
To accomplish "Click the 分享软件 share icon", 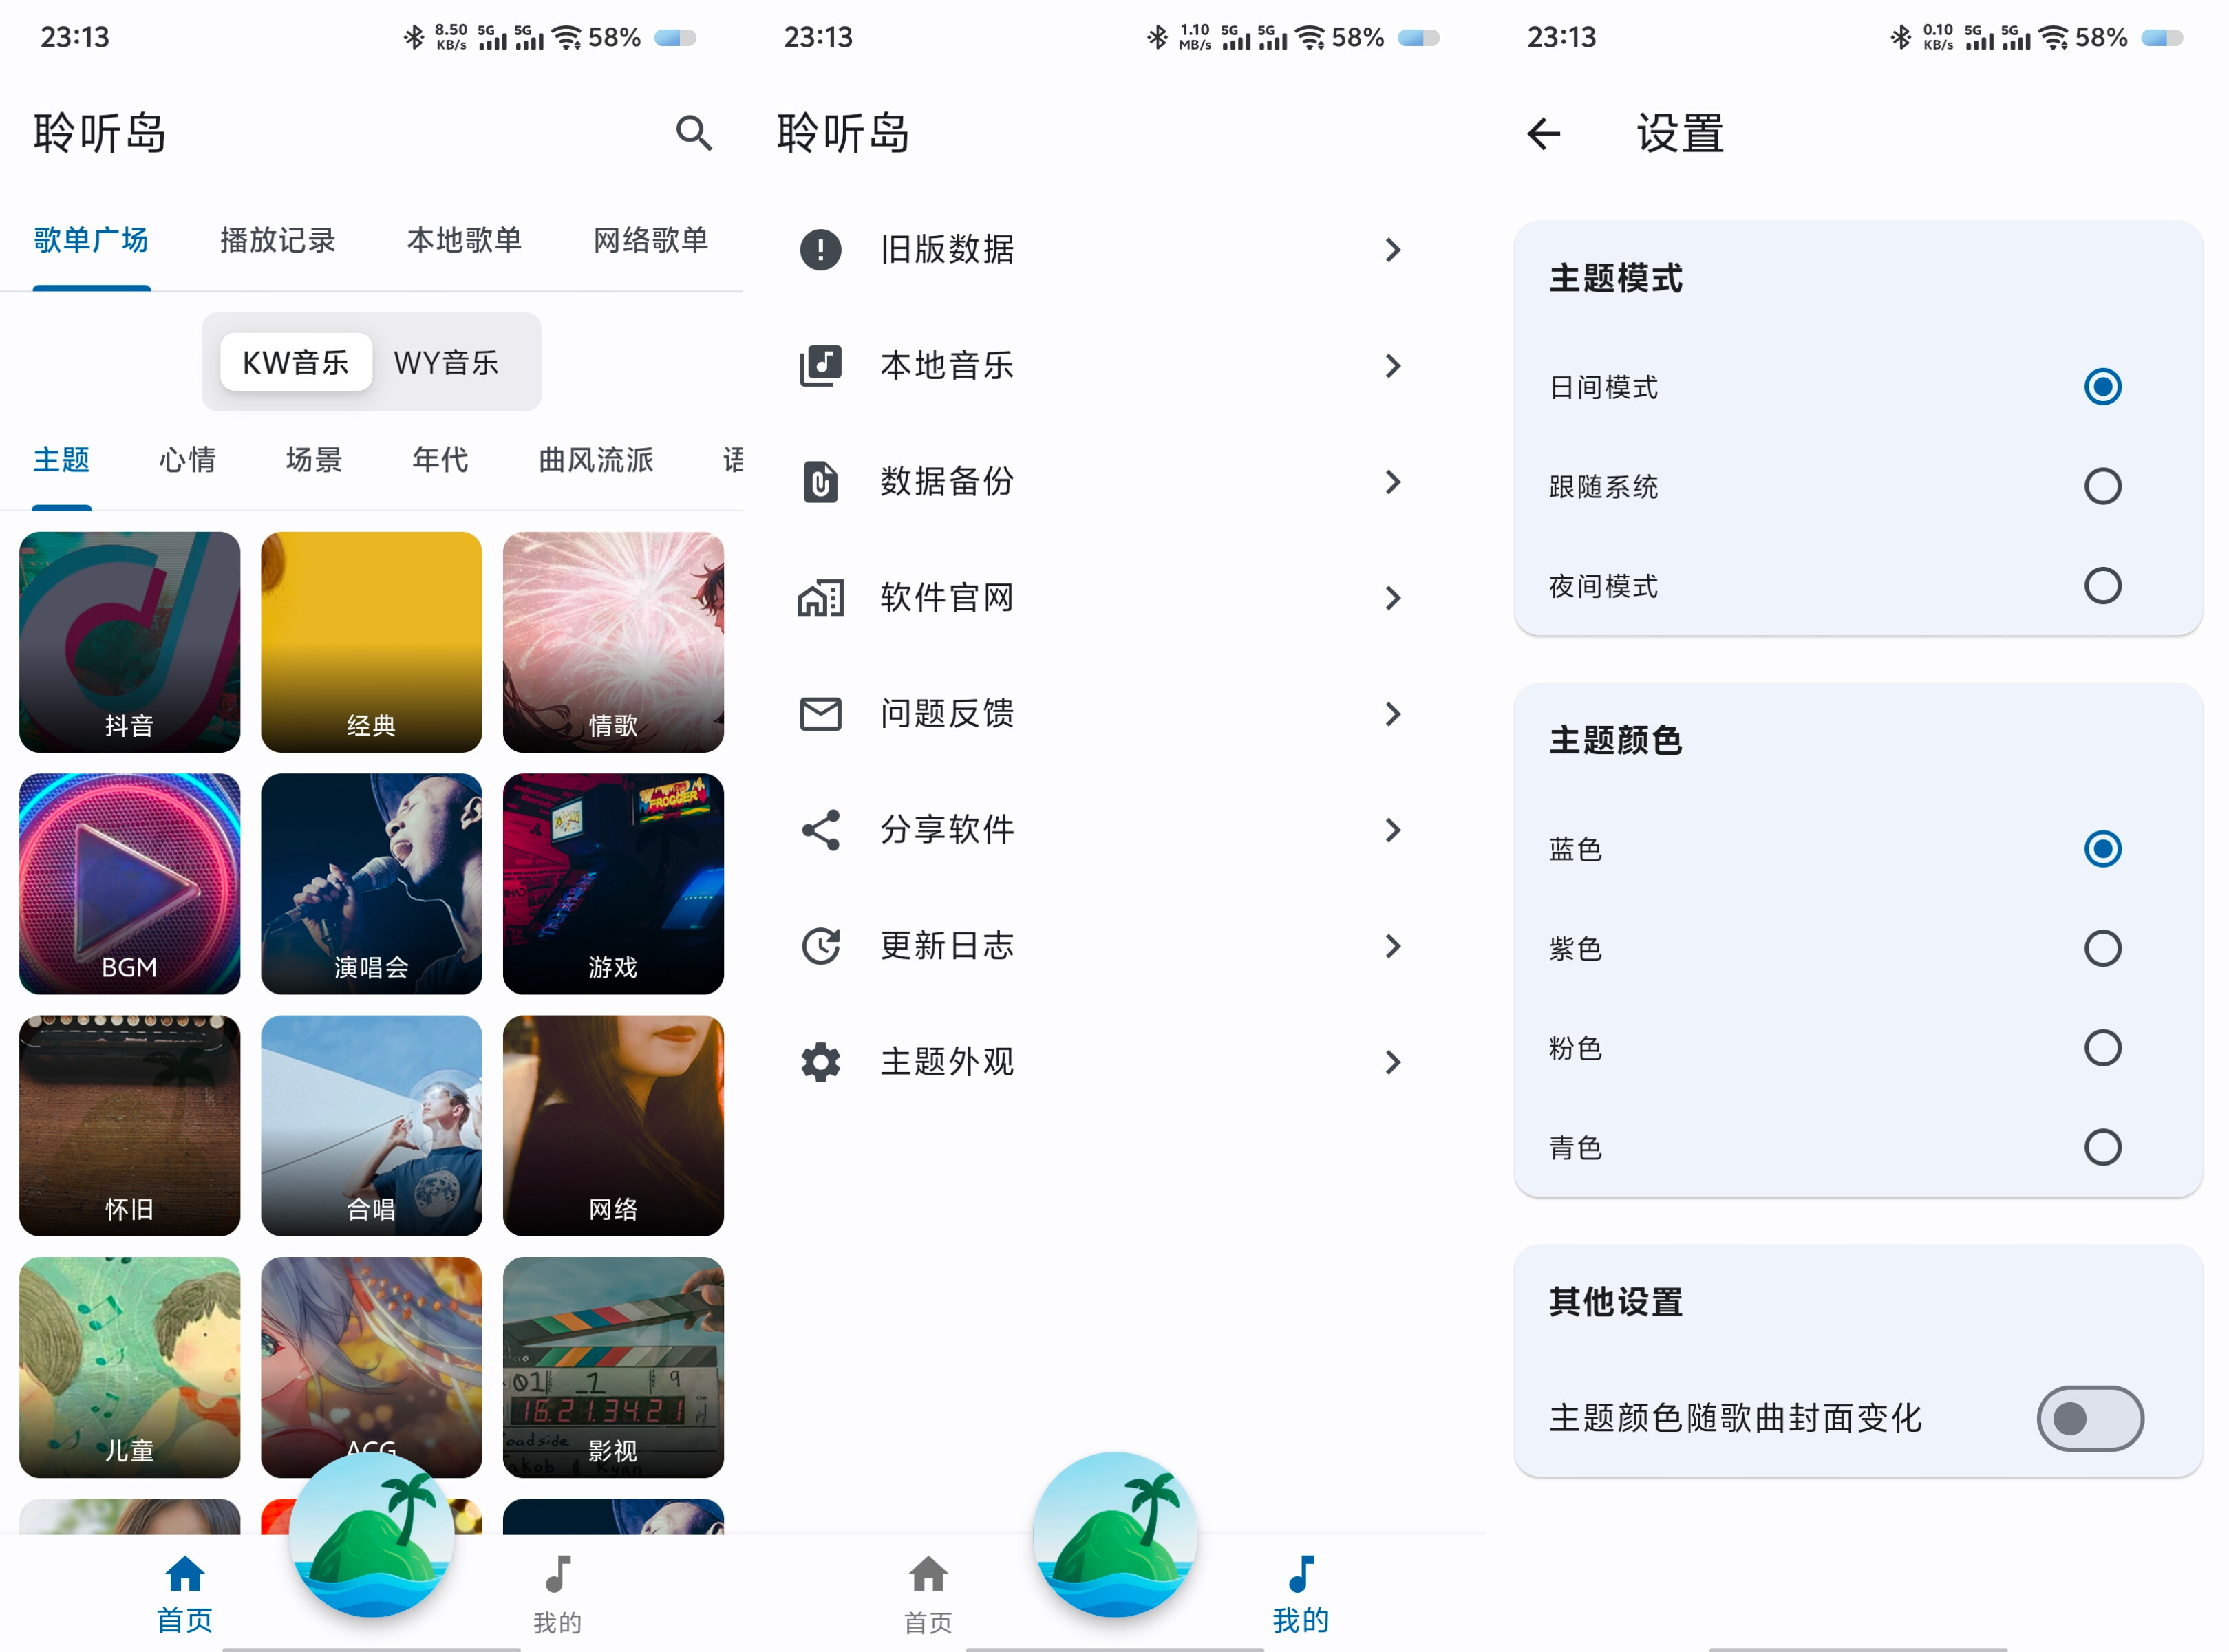I will (x=820, y=830).
